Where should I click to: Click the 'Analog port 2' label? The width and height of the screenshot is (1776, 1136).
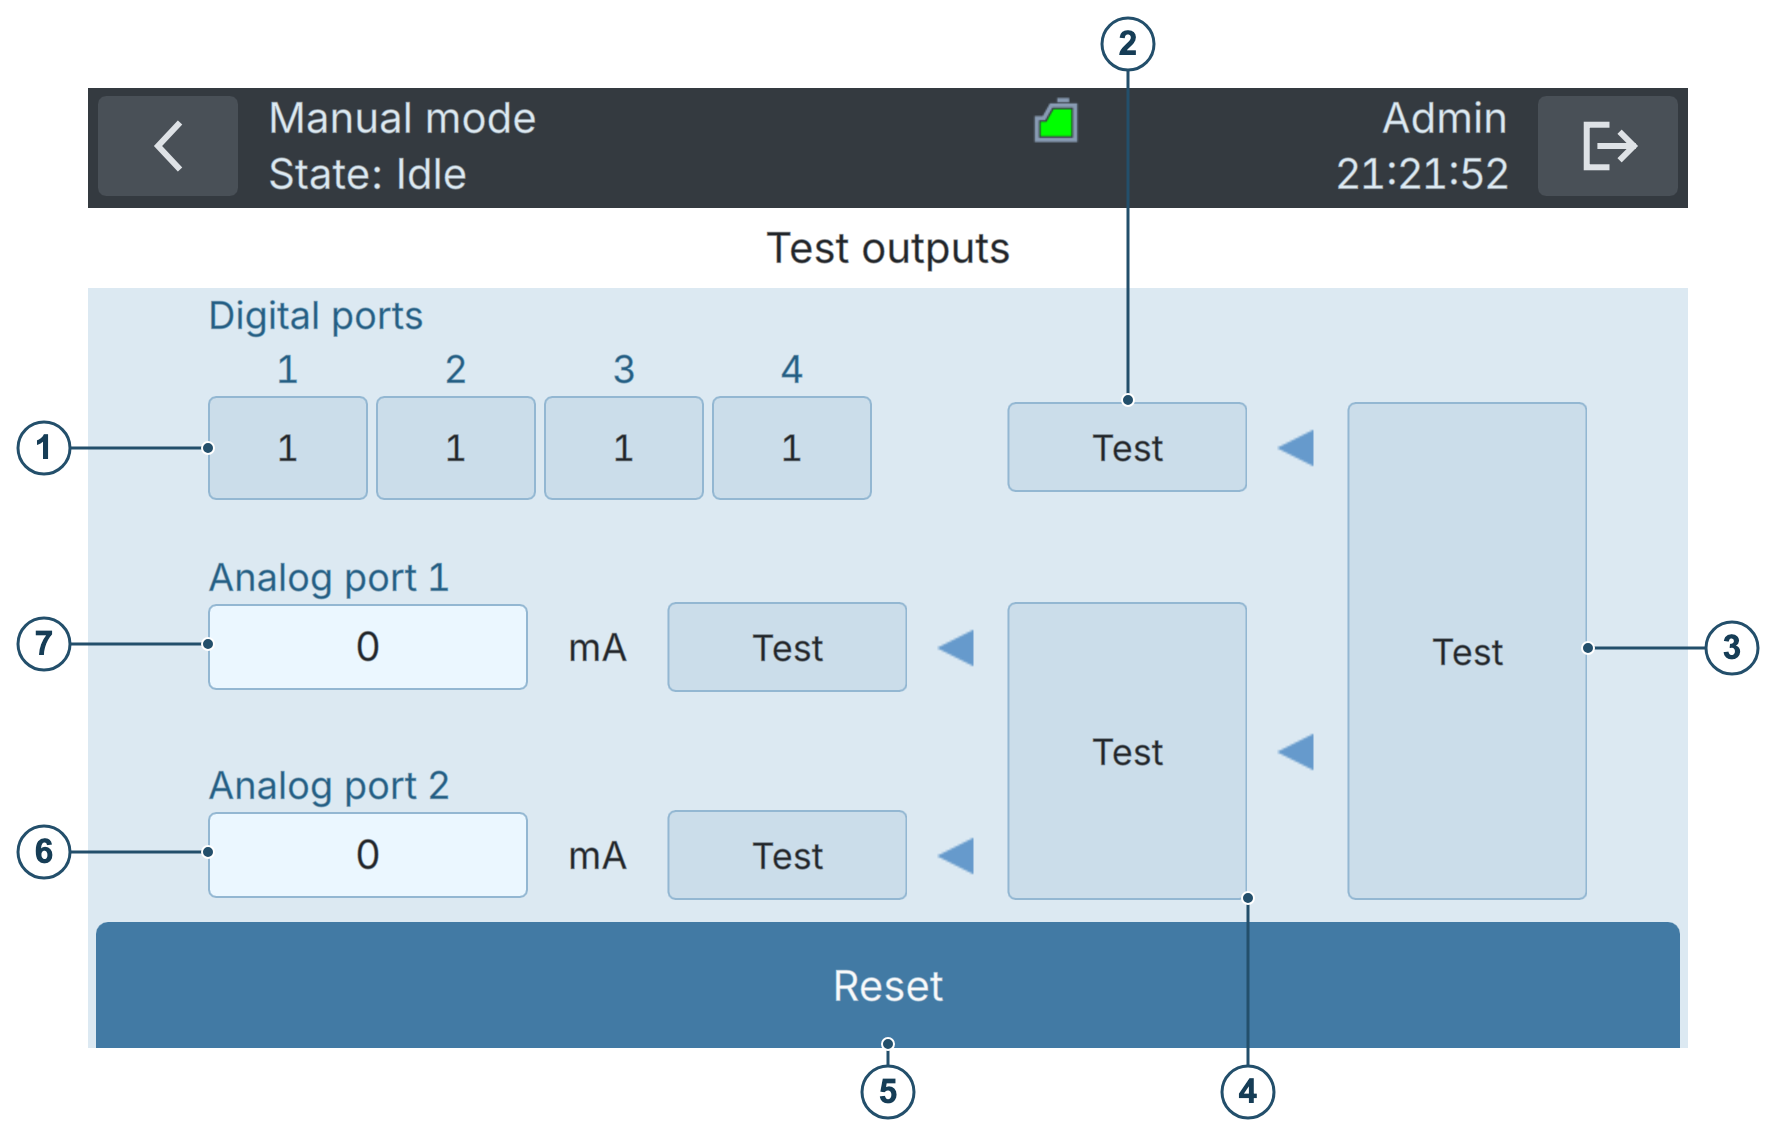329,786
